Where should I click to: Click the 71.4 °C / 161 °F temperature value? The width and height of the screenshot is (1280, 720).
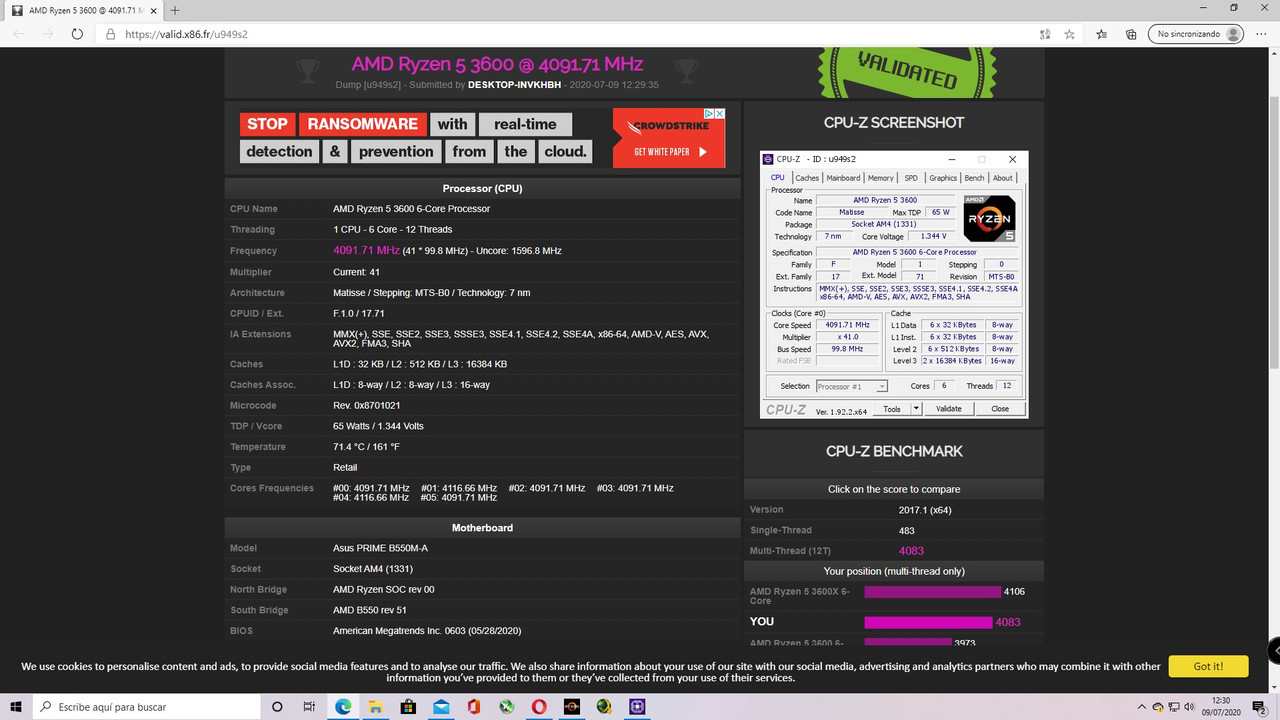(x=367, y=447)
